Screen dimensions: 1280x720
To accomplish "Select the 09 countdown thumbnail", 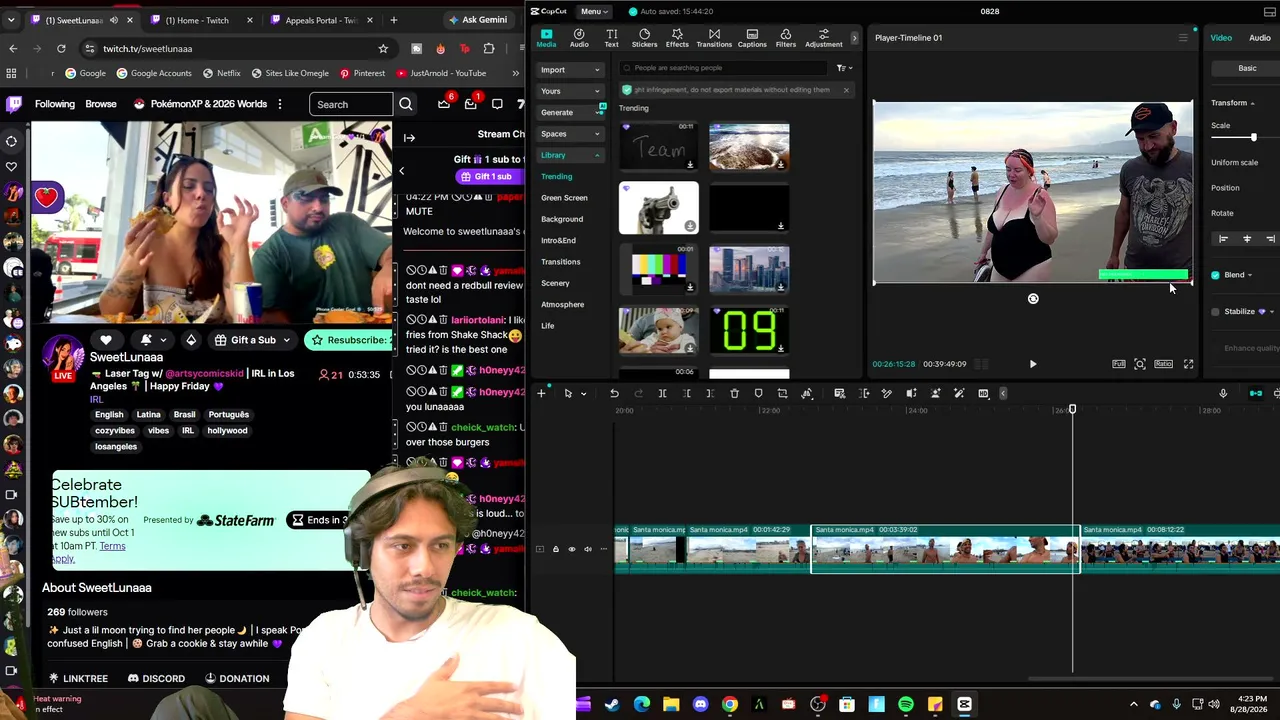I will (749, 331).
